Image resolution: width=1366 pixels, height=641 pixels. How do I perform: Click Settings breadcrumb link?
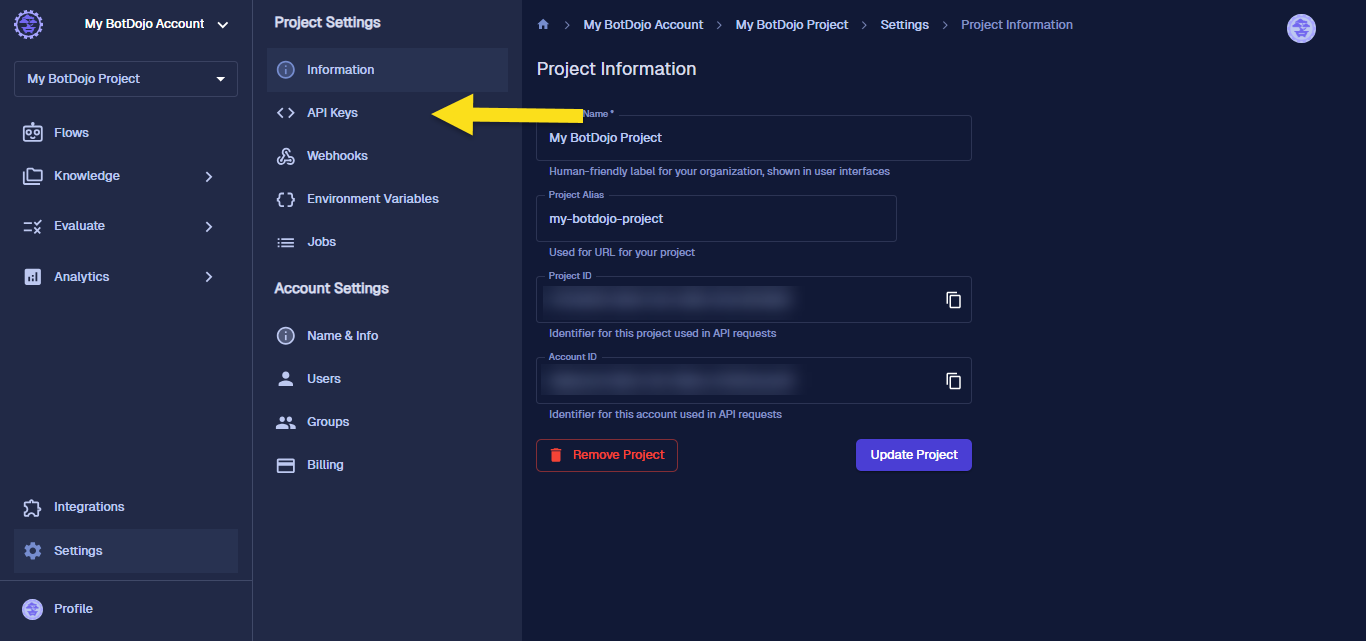click(905, 25)
